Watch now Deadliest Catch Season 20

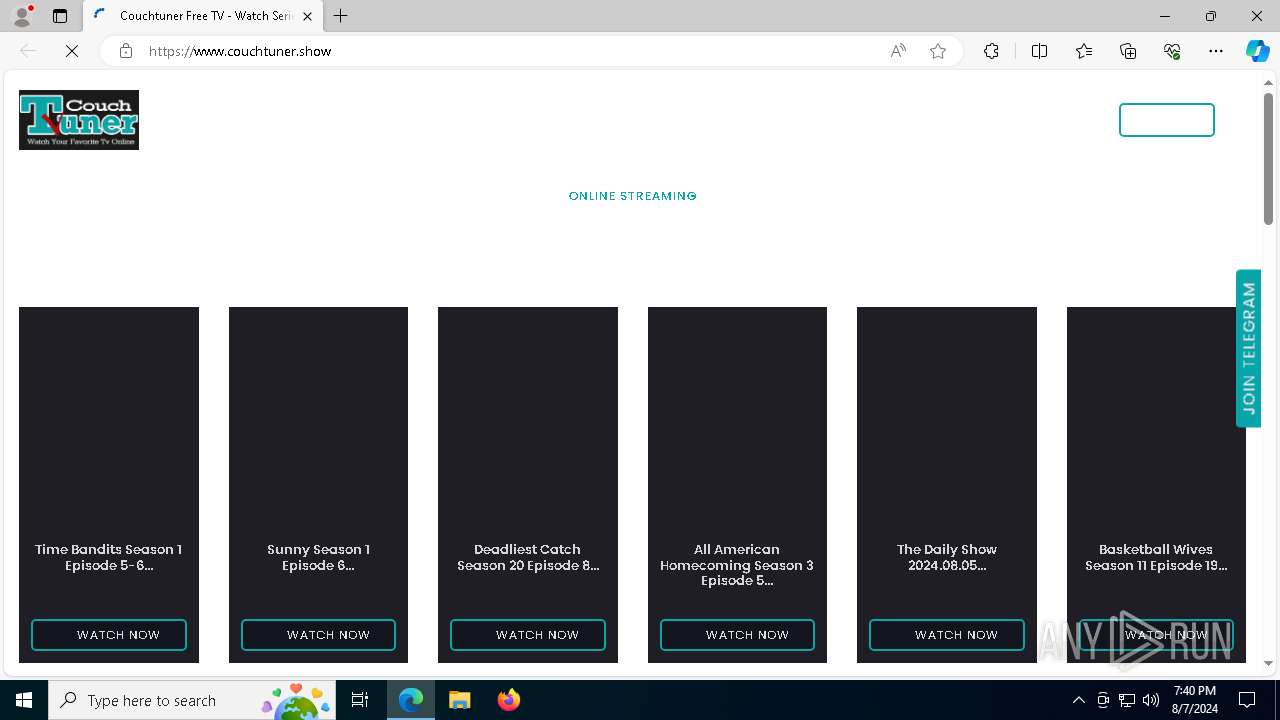pos(528,635)
